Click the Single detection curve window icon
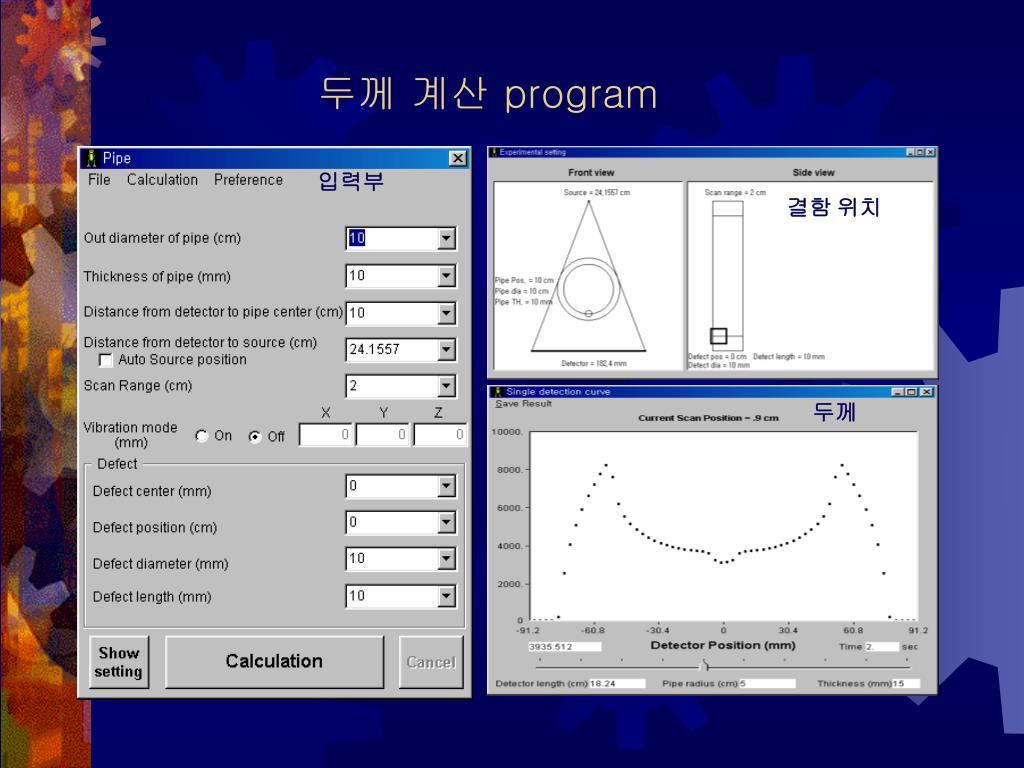Image resolution: width=1024 pixels, height=768 pixels. [x=498, y=392]
